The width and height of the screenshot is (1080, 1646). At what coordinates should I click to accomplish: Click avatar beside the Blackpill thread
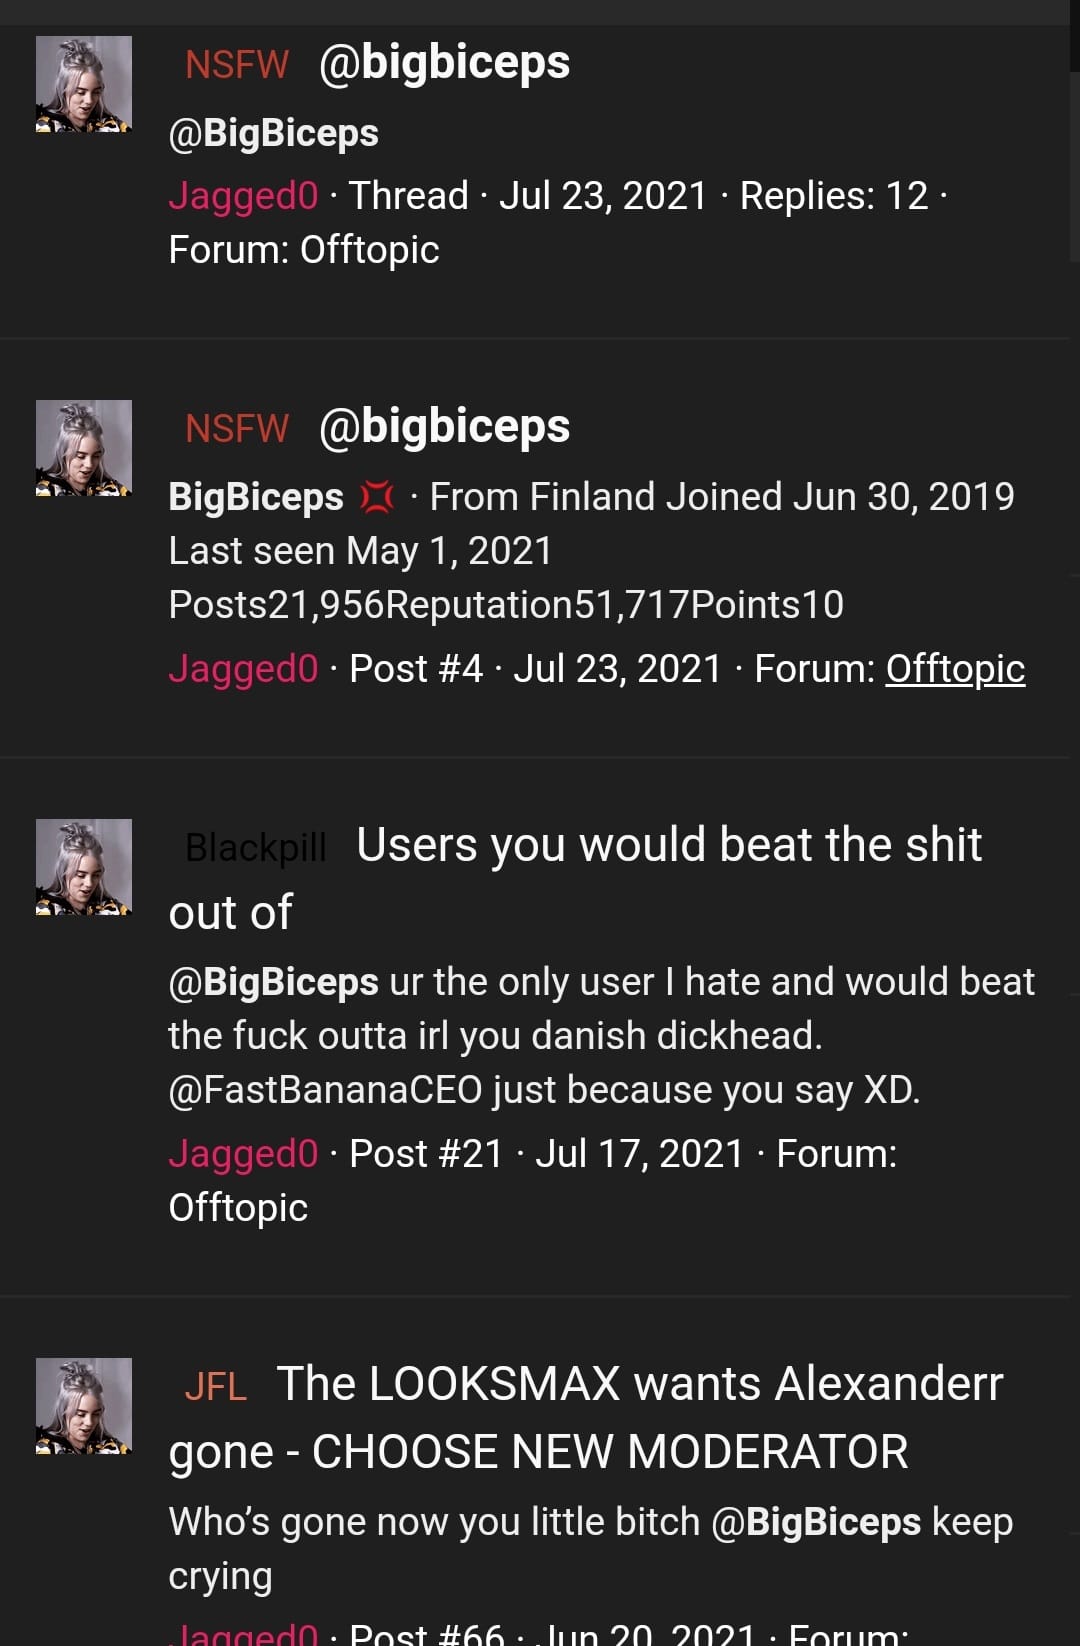pyautogui.click(x=84, y=867)
